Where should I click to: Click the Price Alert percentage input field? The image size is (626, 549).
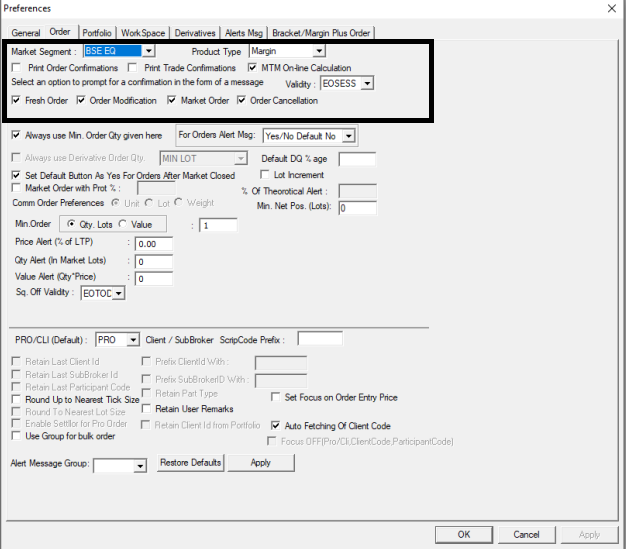(154, 244)
